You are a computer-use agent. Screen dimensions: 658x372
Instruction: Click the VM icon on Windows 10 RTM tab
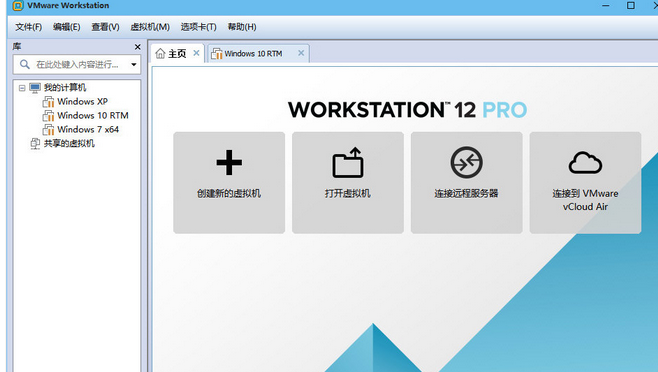(217, 53)
